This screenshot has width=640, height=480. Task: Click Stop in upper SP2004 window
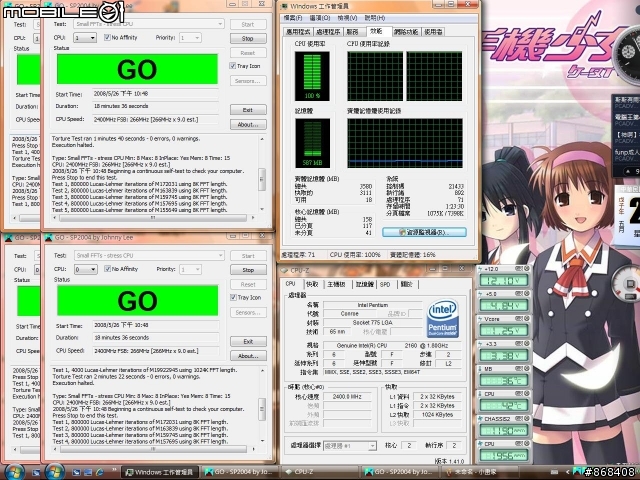[x=248, y=38]
